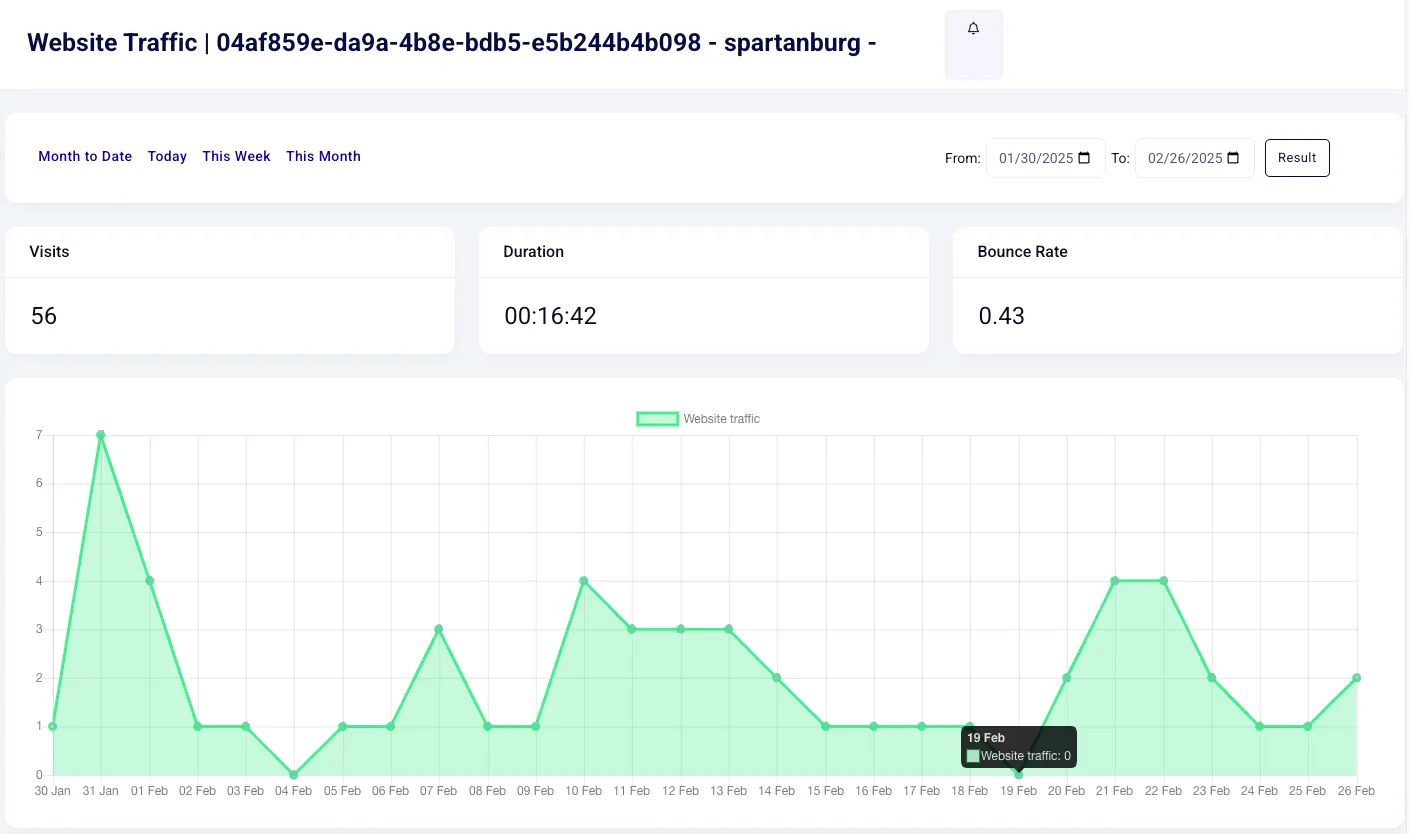
Task: Click the 31 Jan peak data point
Action: tap(101, 435)
